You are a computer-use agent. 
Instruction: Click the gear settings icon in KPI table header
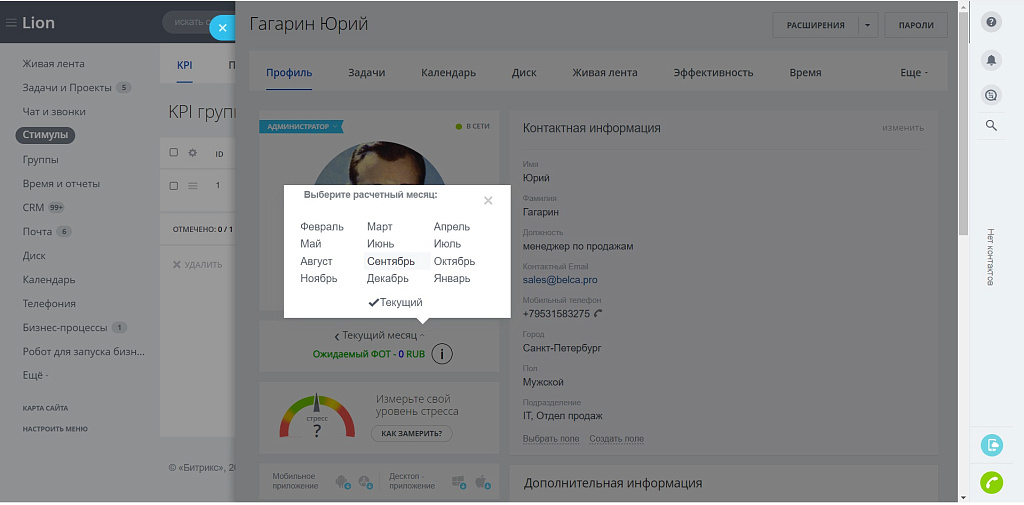[x=193, y=153]
